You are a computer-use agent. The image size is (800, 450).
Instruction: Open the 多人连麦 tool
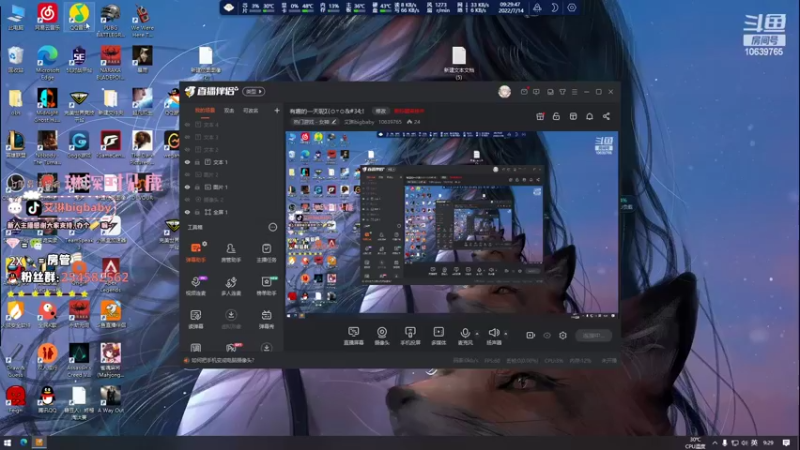coord(231,285)
